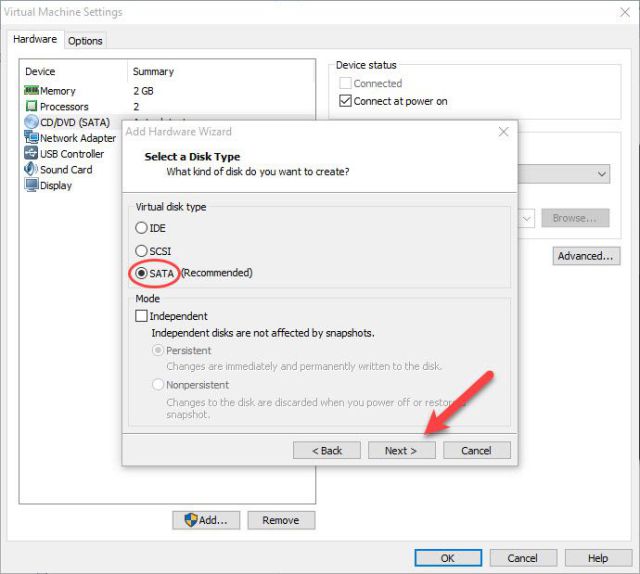This screenshot has height=574, width=640.
Task: Switch to the Options tab
Action: (x=85, y=41)
